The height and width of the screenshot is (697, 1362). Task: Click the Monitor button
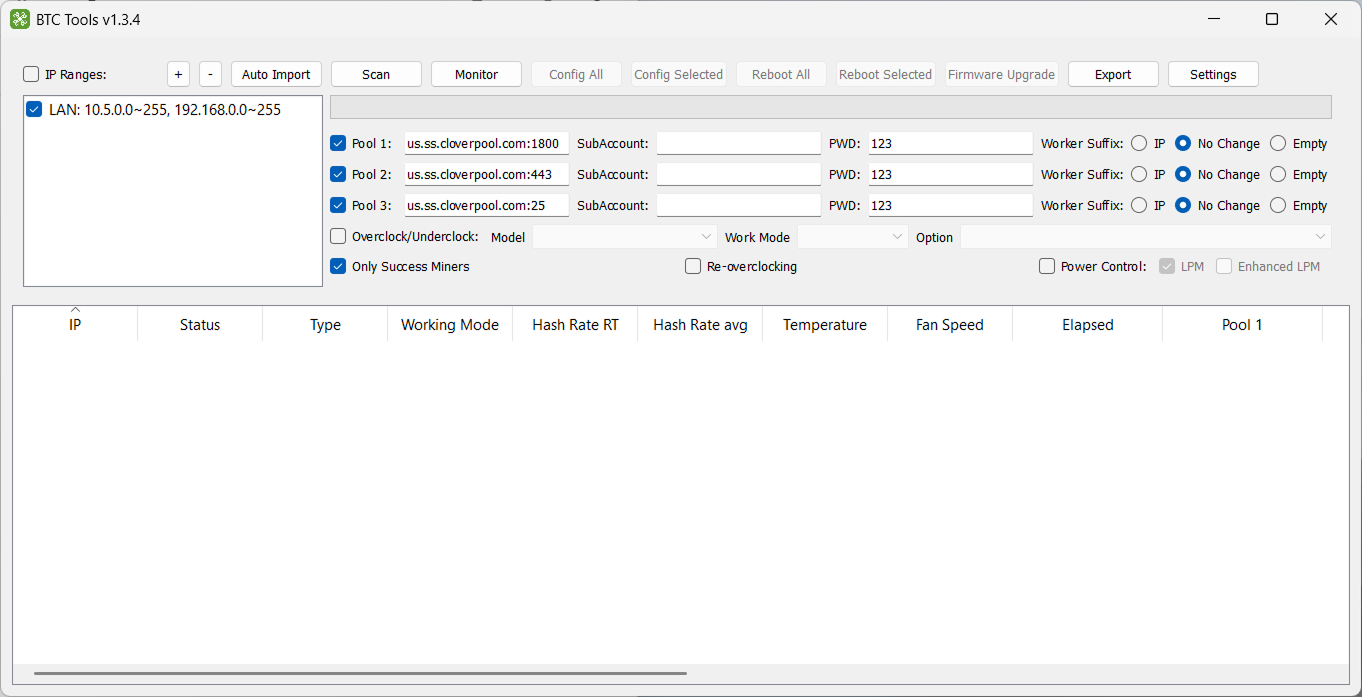(476, 74)
